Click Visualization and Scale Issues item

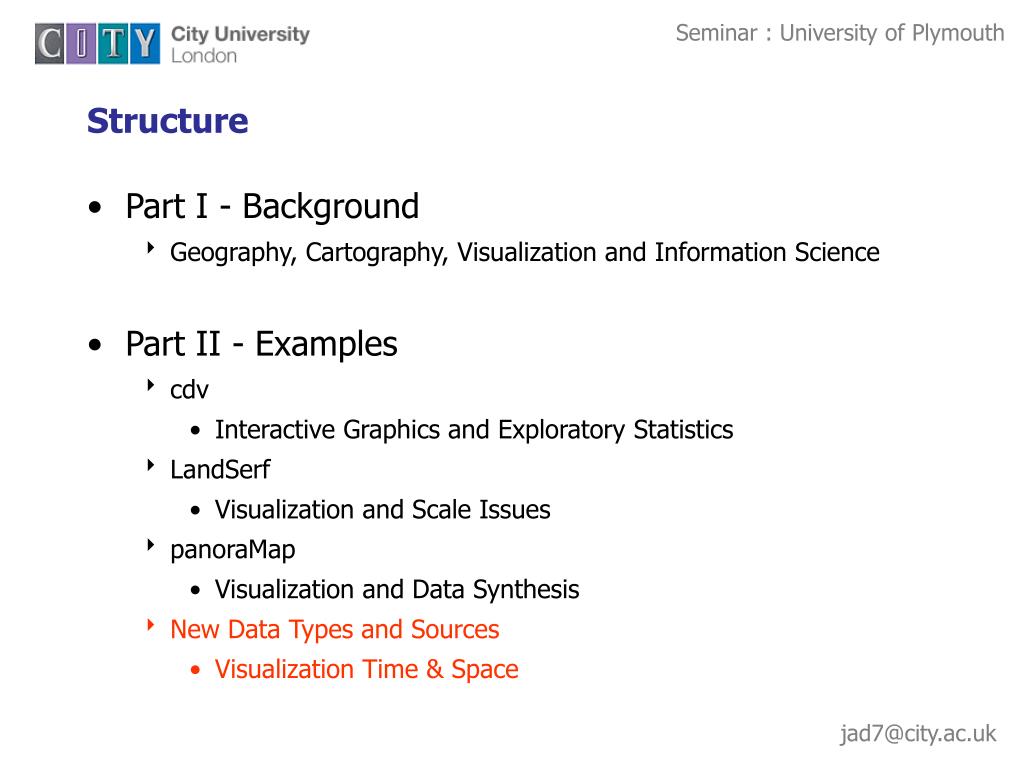[x=383, y=509]
